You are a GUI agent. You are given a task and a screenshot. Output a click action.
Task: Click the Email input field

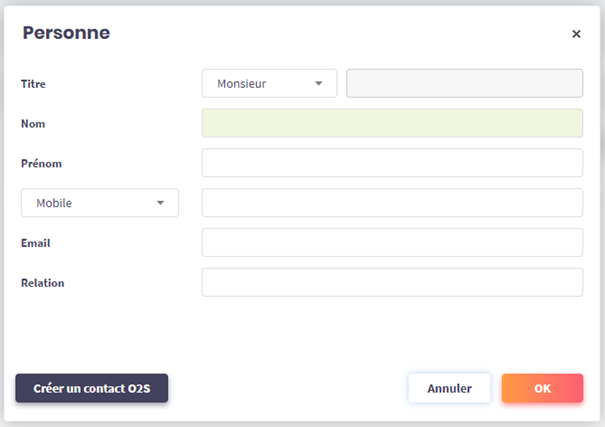(392, 243)
